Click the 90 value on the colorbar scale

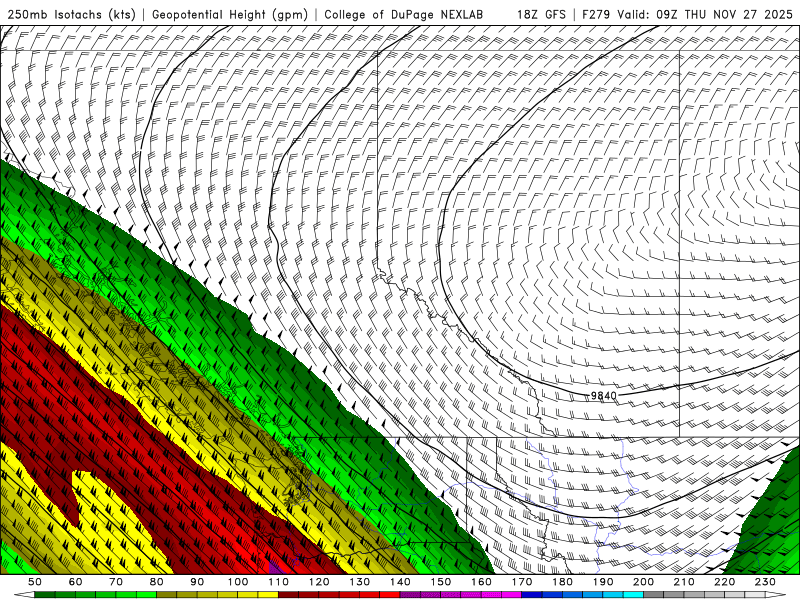point(197,582)
